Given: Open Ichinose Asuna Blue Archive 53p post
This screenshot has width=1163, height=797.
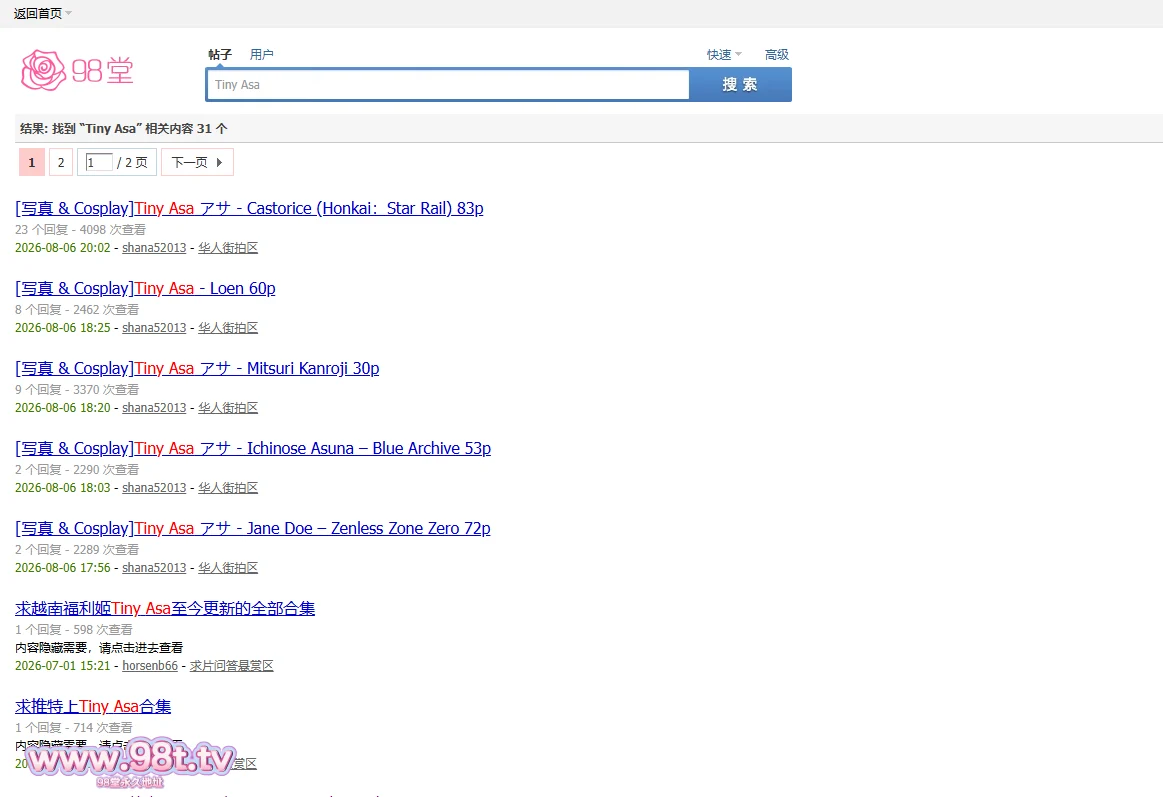Looking at the screenshot, I should [x=253, y=449].
